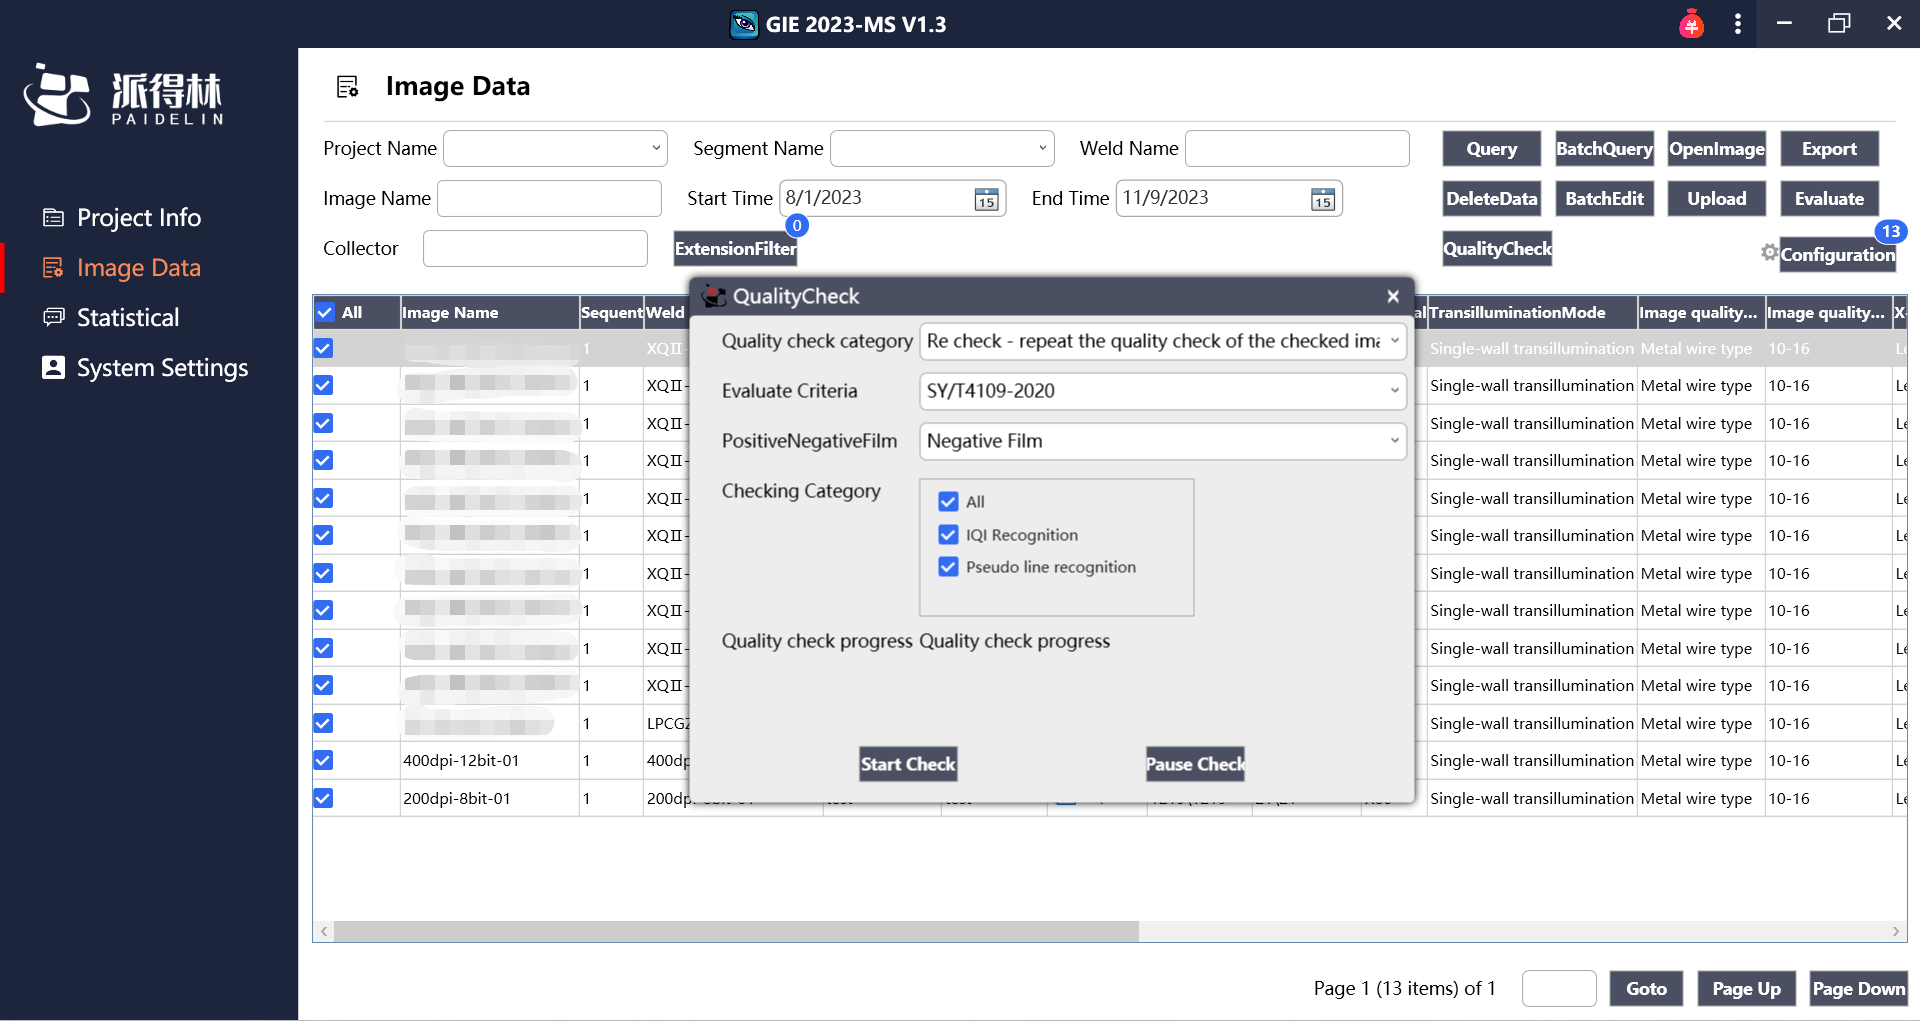Screen dimensions: 1920x1021
Task: Open the Project Info icon in sidebar
Action: 53,217
